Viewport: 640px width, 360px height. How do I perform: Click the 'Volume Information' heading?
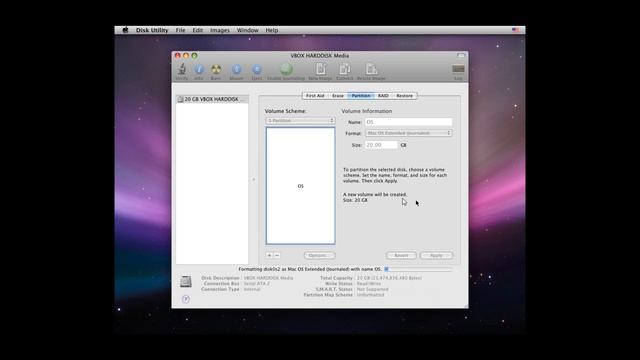[367, 111]
